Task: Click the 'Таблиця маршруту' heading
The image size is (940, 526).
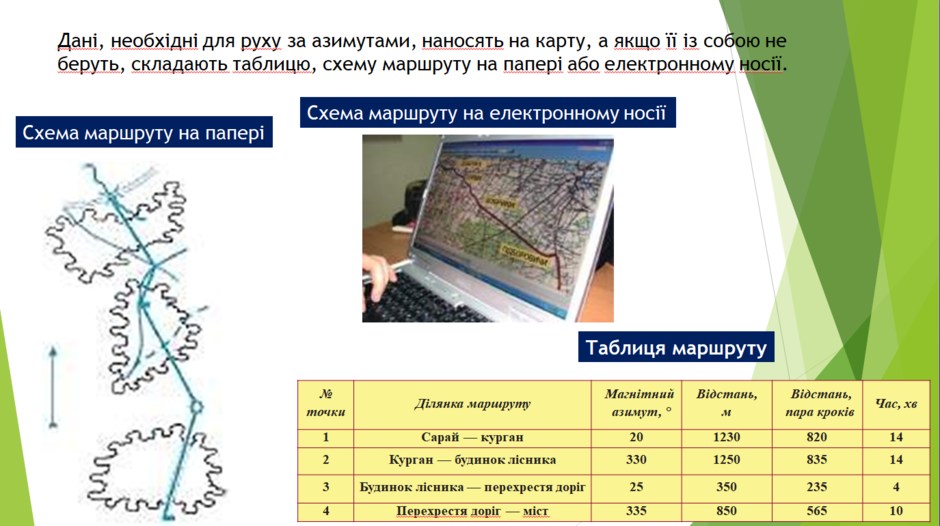Action: pos(676,347)
